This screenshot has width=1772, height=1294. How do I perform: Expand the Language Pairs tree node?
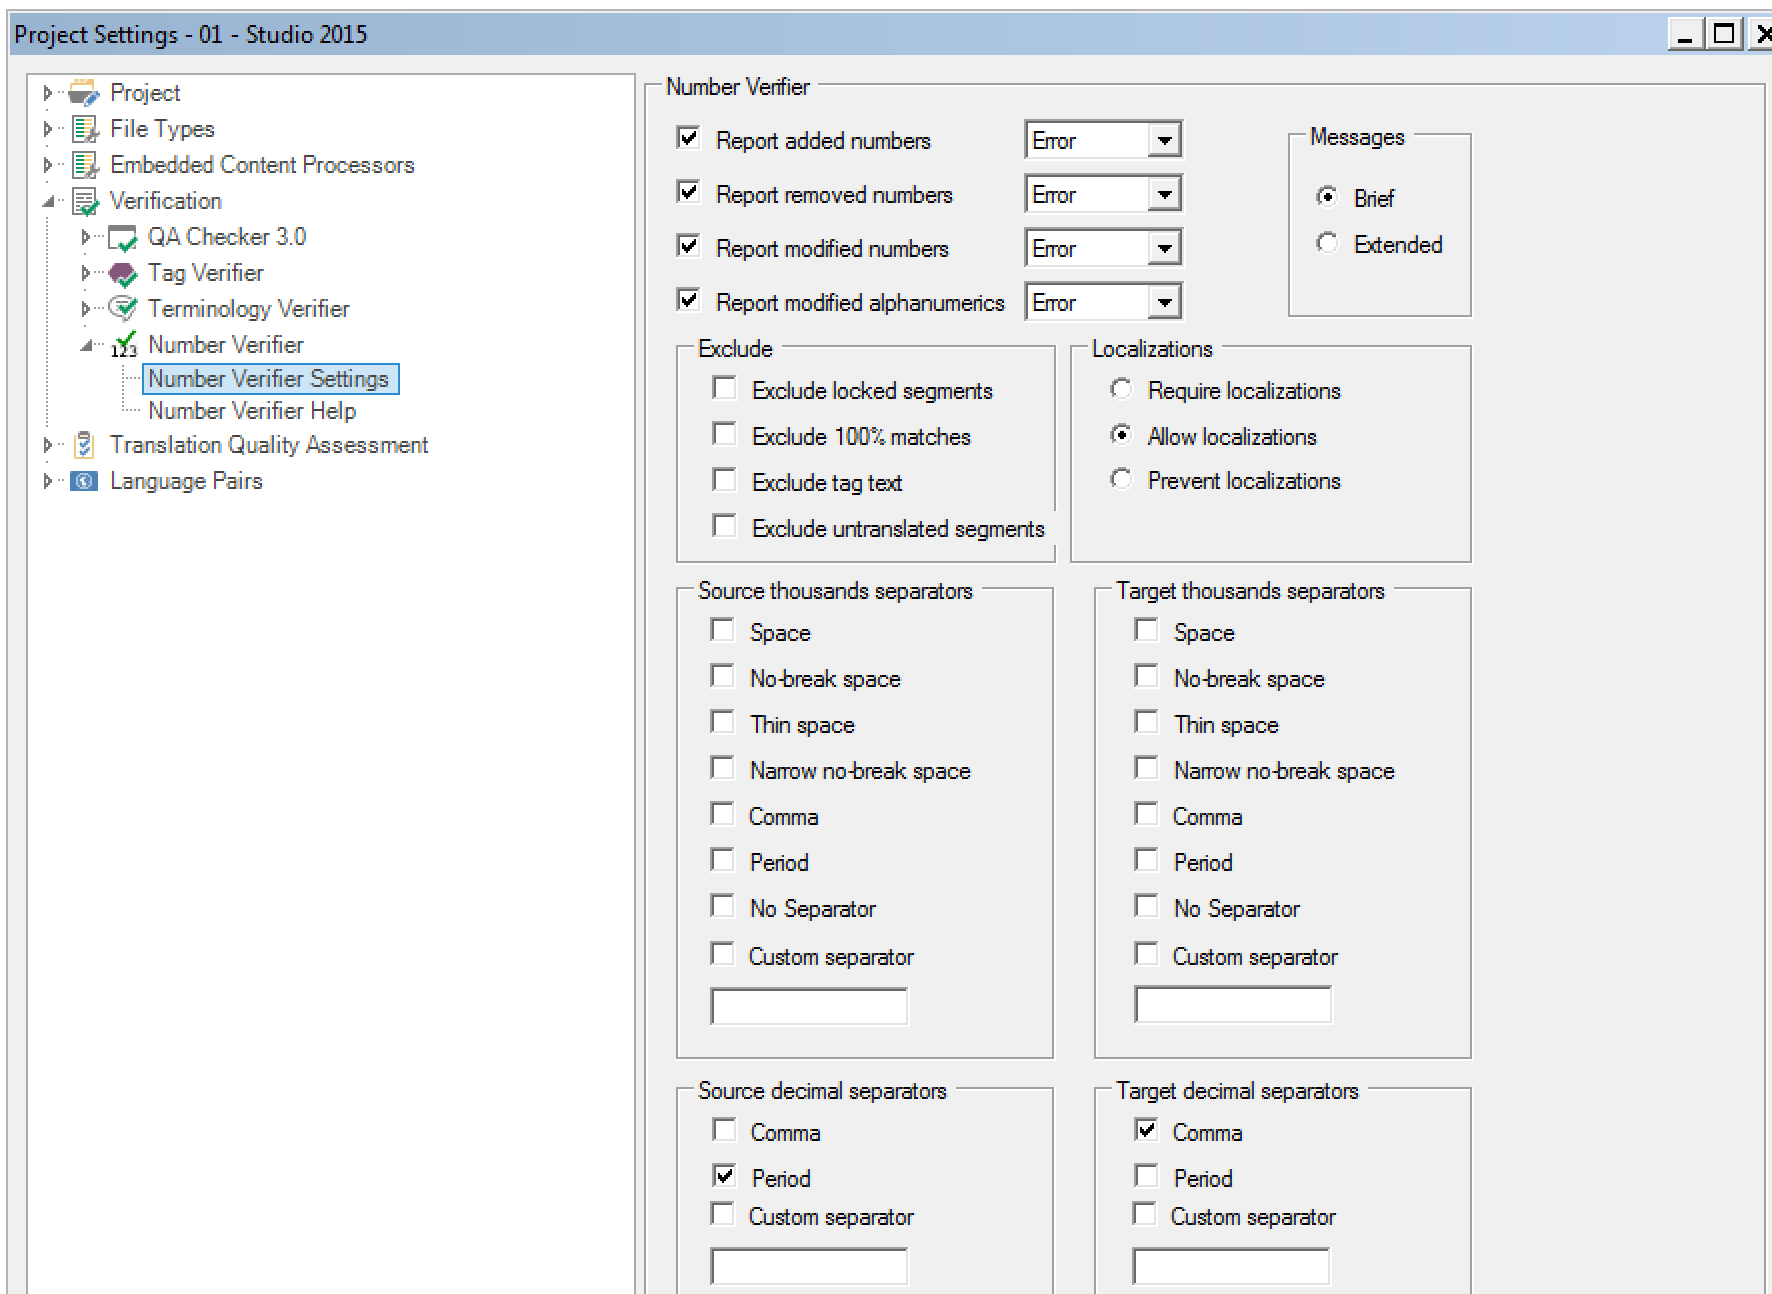[47, 481]
